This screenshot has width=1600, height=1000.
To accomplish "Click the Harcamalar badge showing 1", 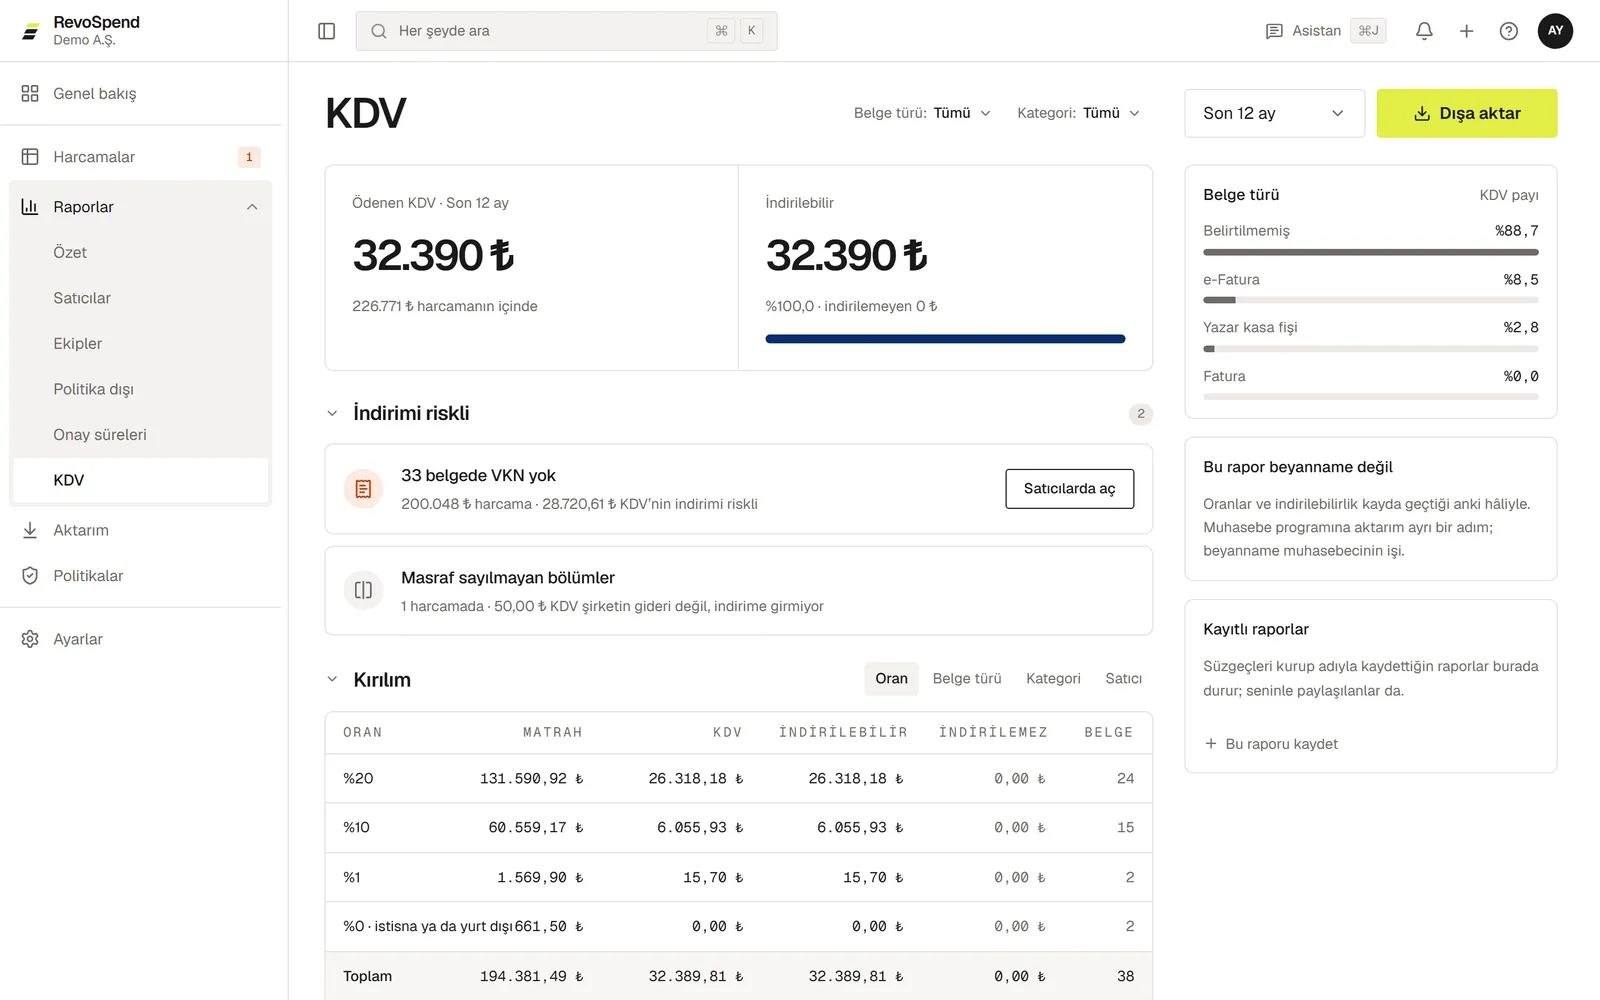I will pyautogui.click(x=249, y=157).
